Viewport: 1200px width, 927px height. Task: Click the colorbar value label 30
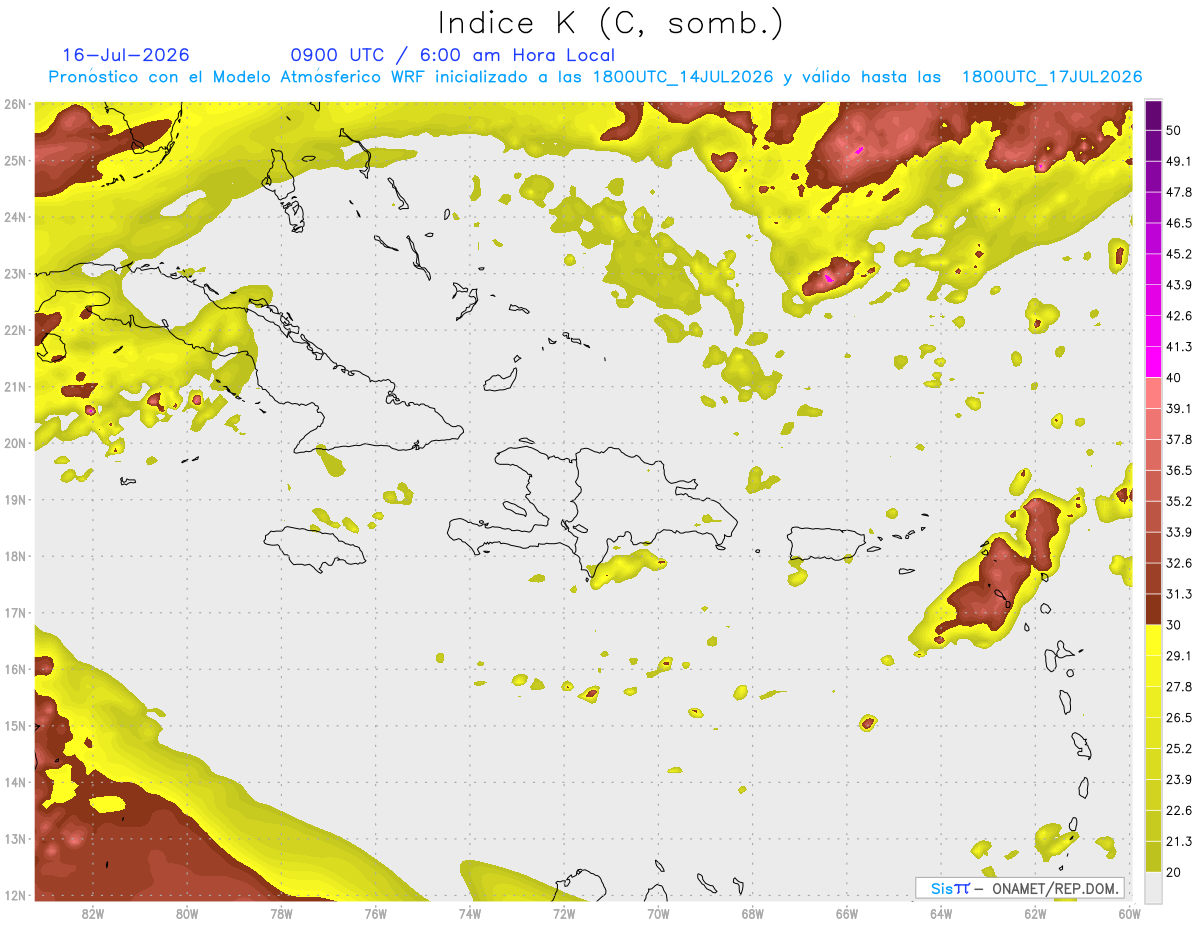tap(1174, 625)
